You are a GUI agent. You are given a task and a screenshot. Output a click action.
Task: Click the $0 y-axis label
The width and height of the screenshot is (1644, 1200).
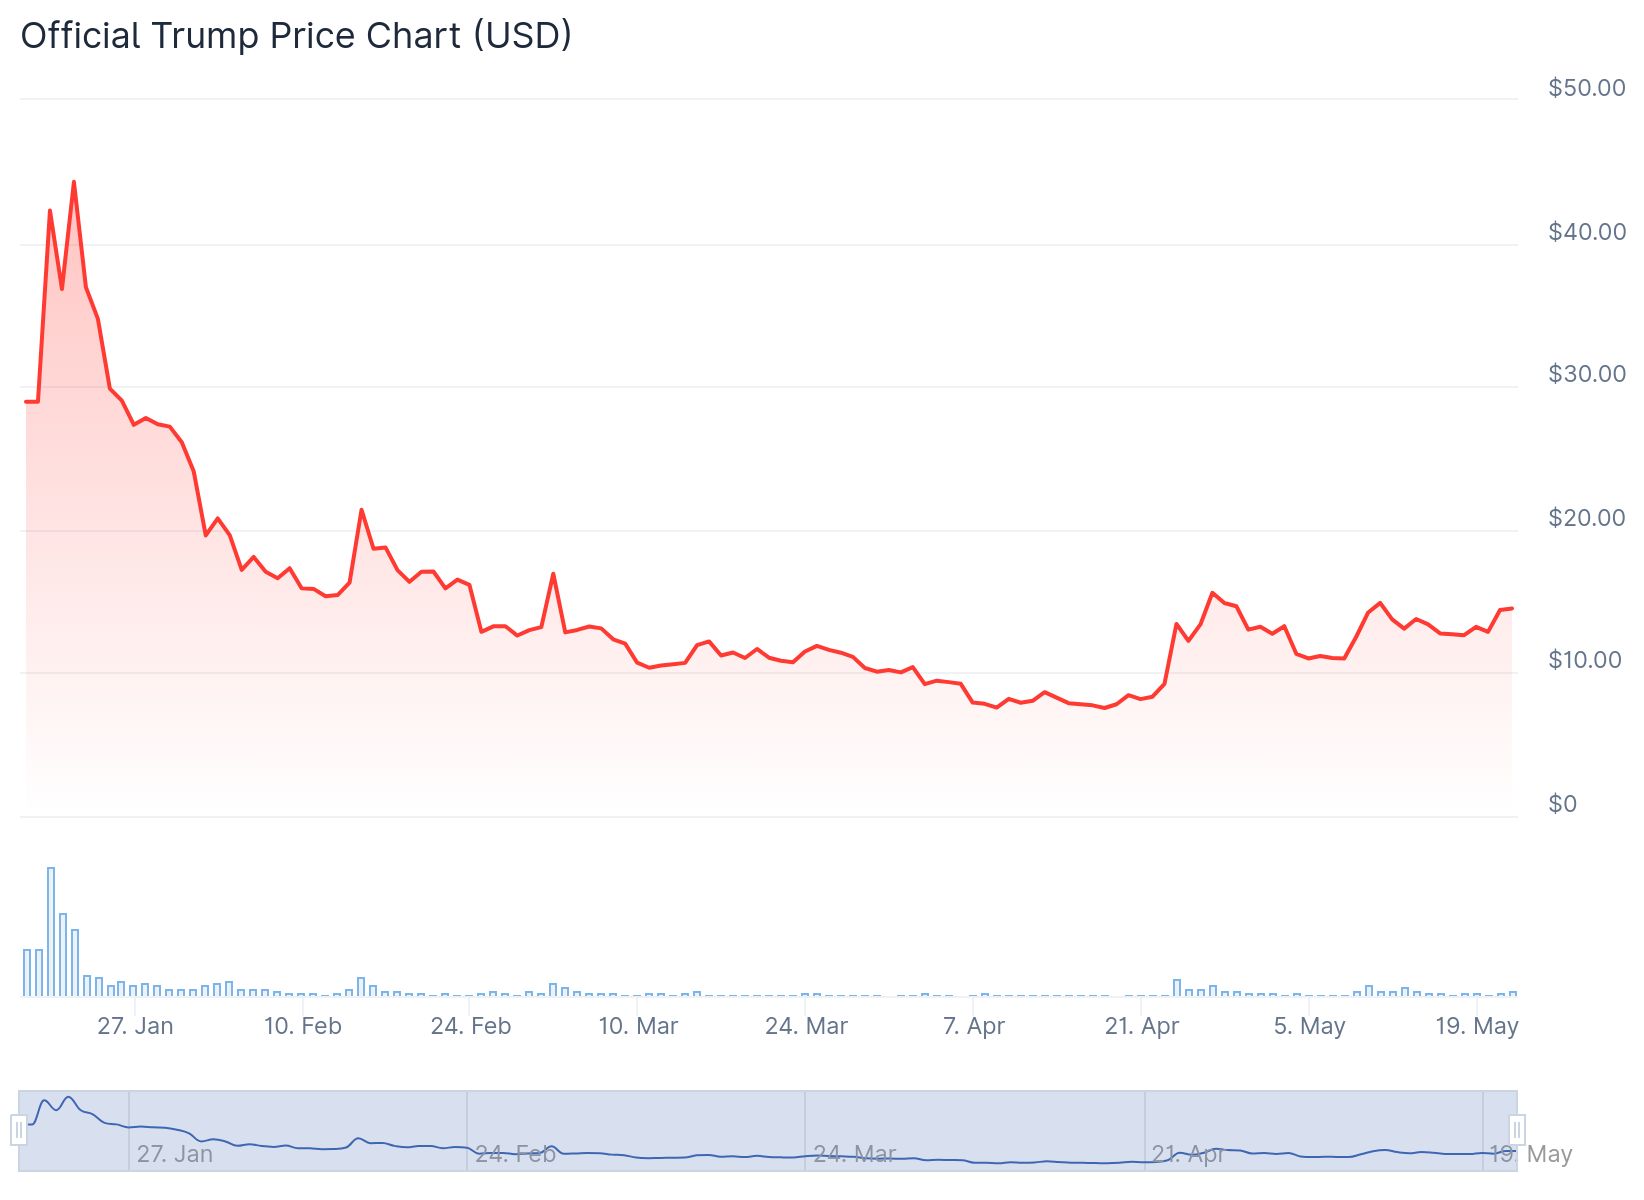(1562, 803)
